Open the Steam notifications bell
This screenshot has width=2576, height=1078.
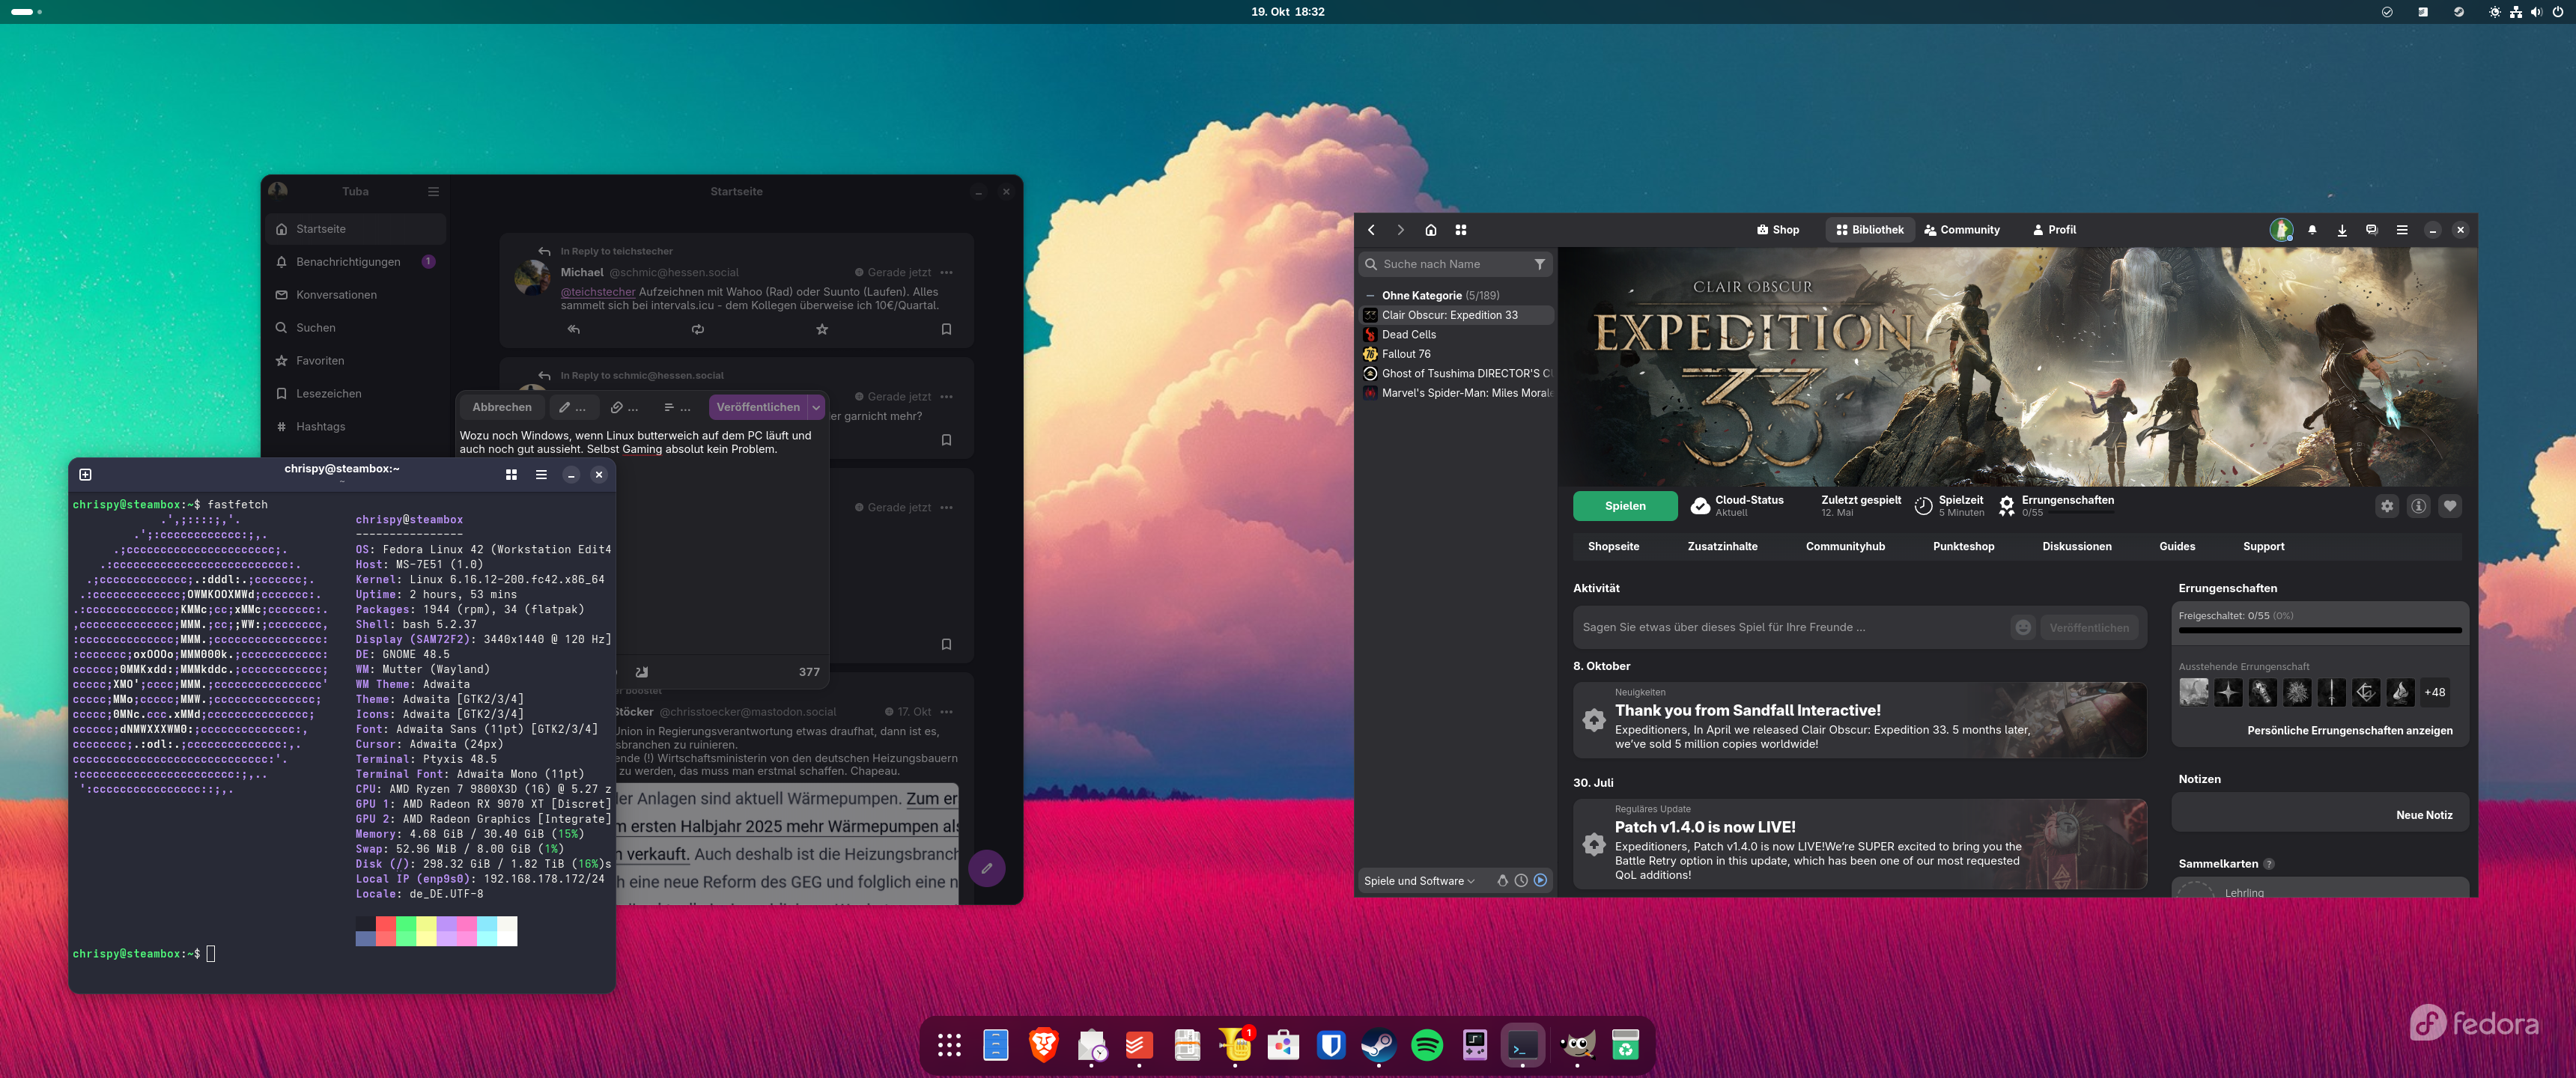pyautogui.click(x=2312, y=230)
